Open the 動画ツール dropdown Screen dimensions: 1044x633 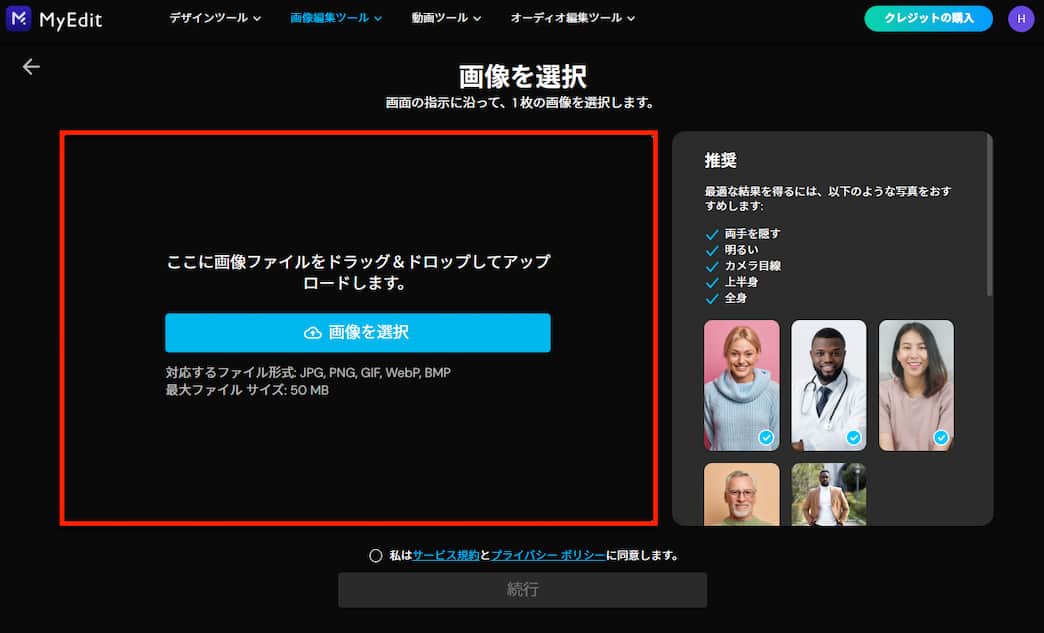pyautogui.click(x=445, y=17)
